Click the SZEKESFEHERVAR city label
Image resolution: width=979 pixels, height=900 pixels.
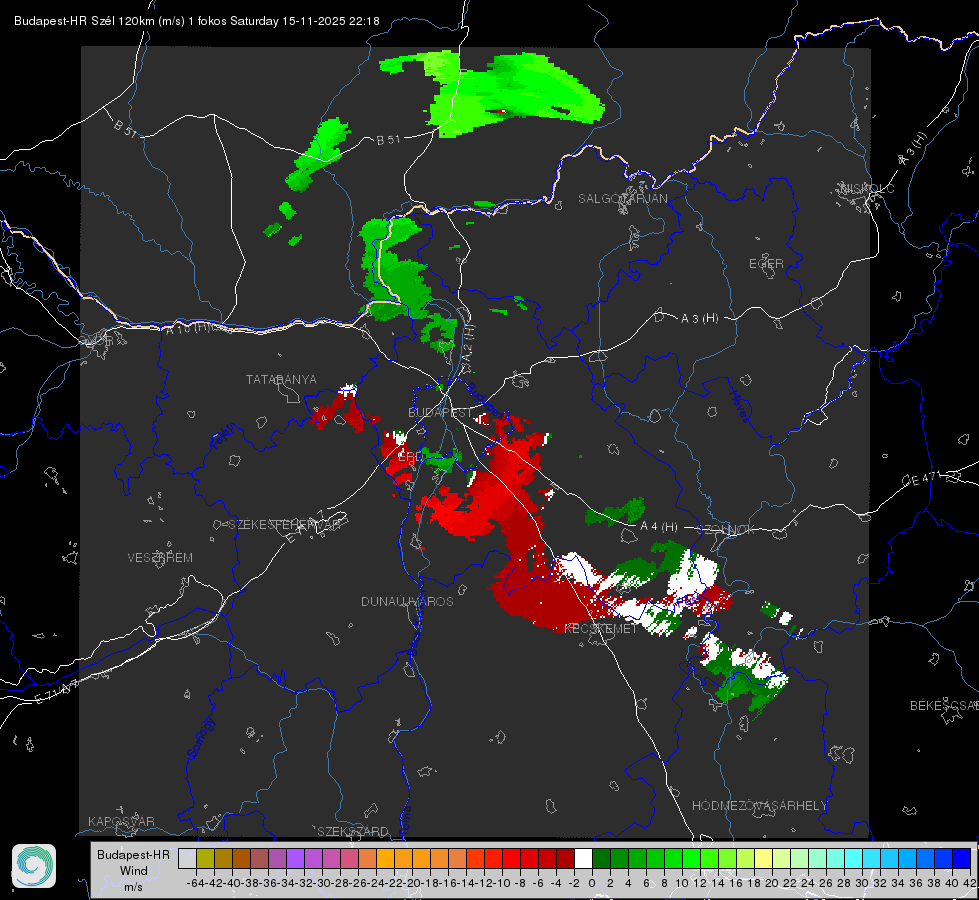click(x=285, y=525)
